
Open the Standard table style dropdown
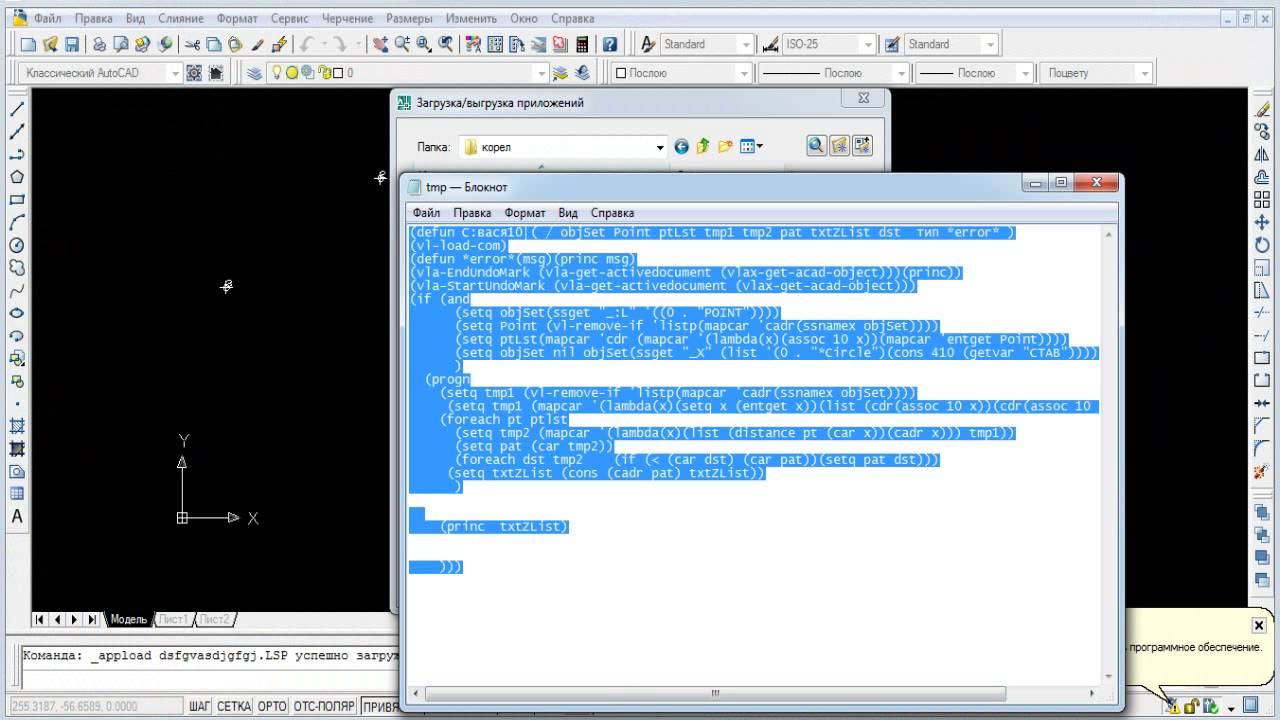990,44
